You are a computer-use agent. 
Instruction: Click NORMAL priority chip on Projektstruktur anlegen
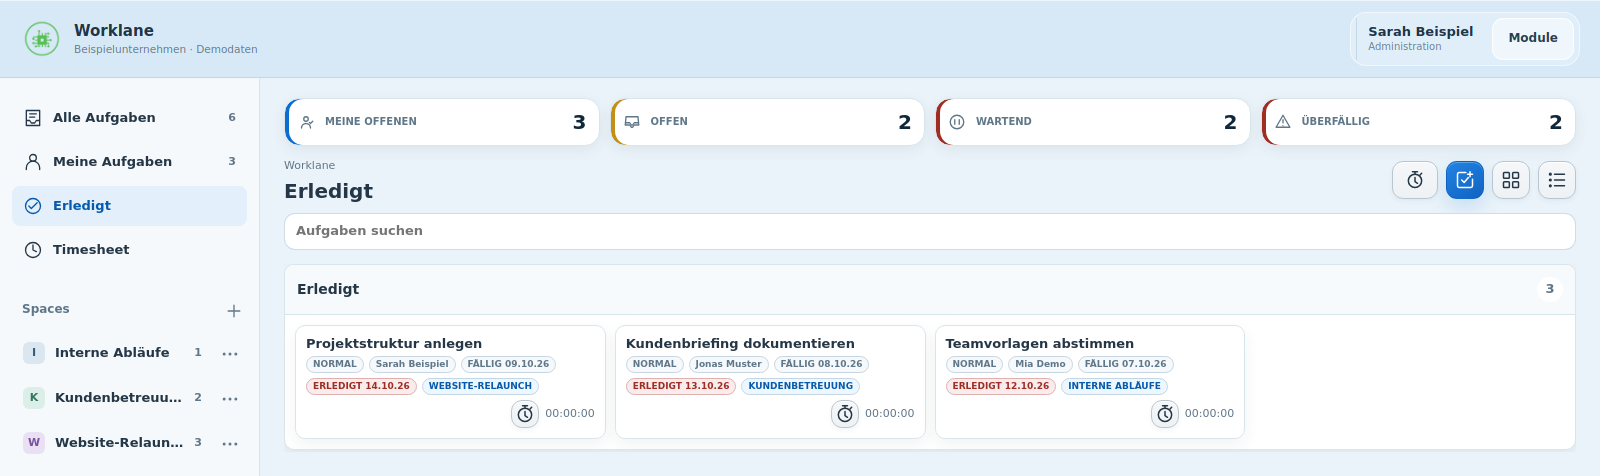335,364
